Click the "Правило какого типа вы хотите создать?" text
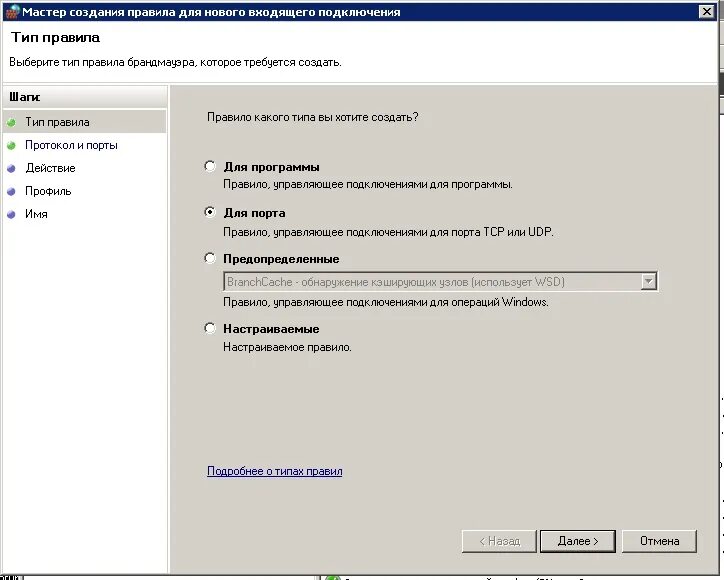 [x=313, y=117]
